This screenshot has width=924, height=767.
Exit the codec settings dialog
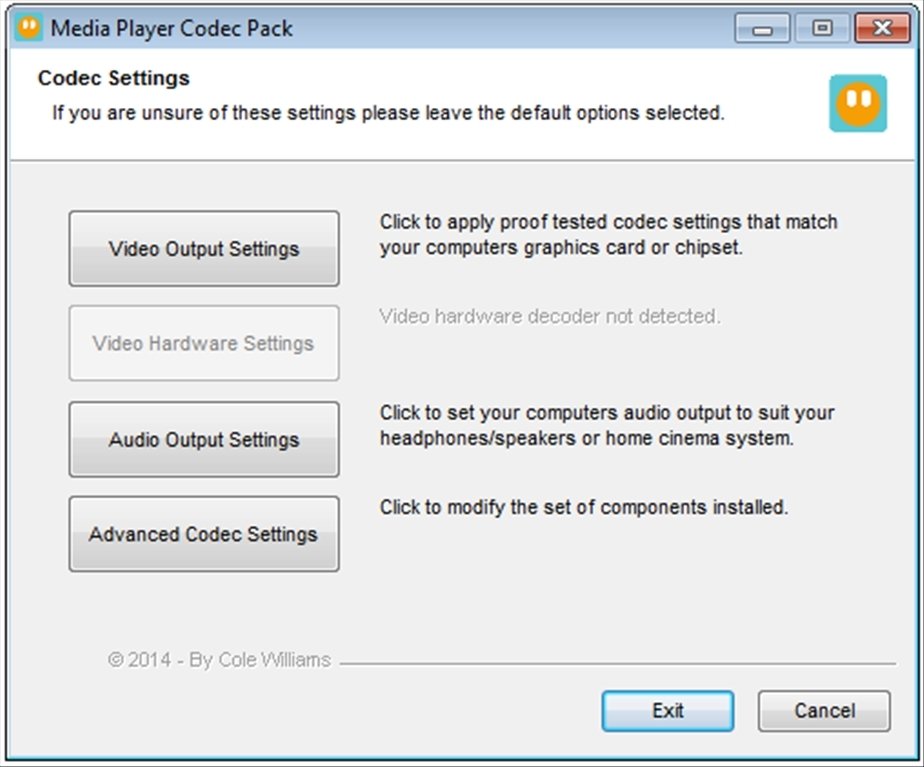667,711
